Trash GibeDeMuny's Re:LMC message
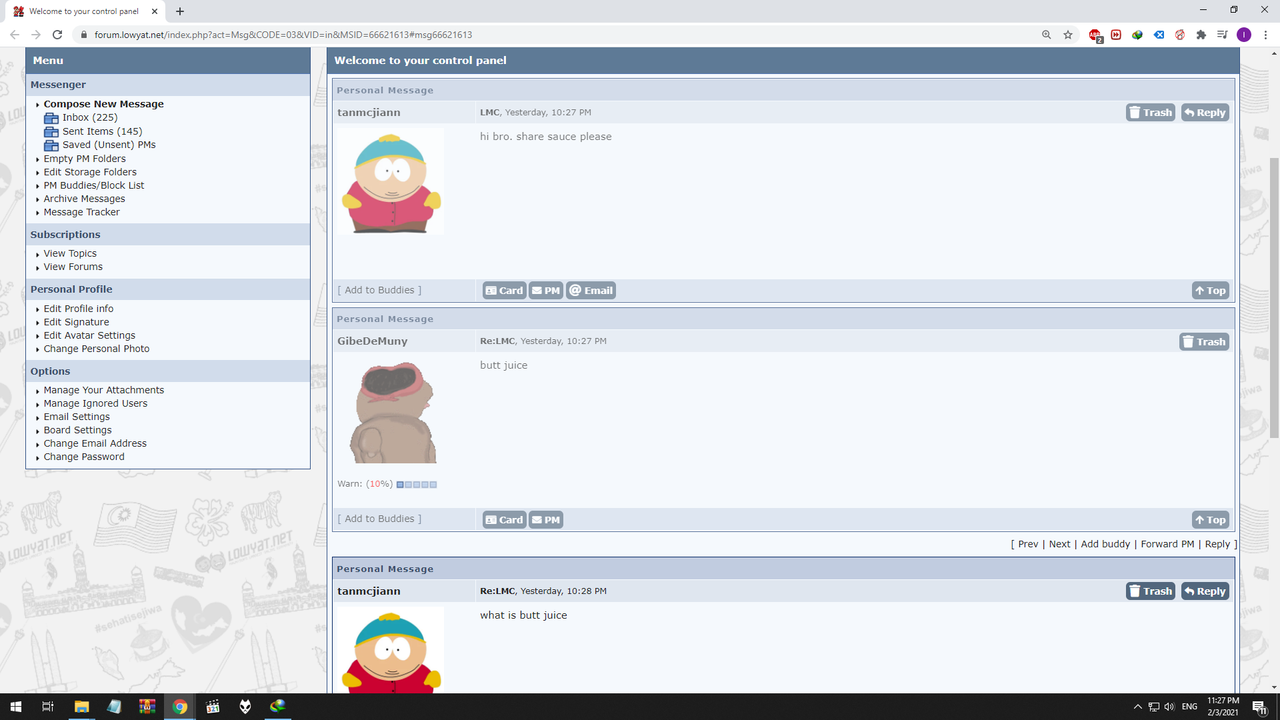Image resolution: width=1280 pixels, height=720 pixels. pyautogui.click(x=1204, y=342)
